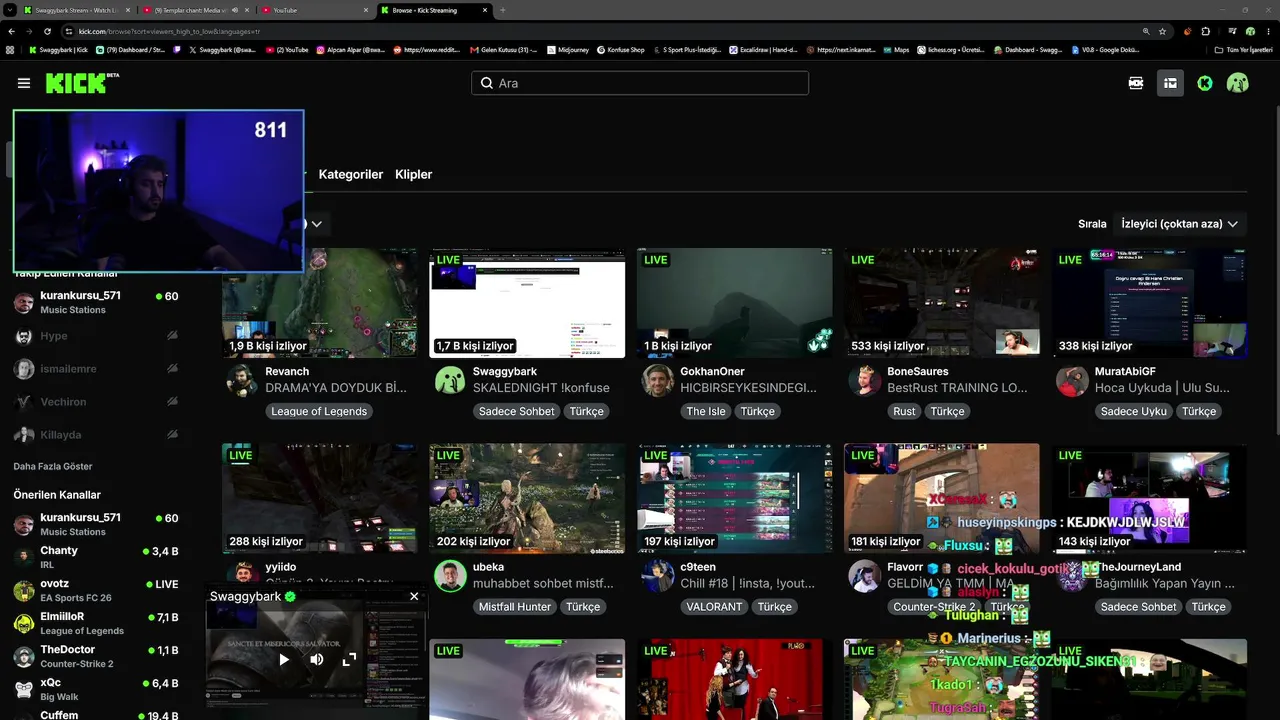The width and height of the screenshot is (1280, 720).
Task: Open the Konfuse Shop bookmark
Action: [620, 49]
